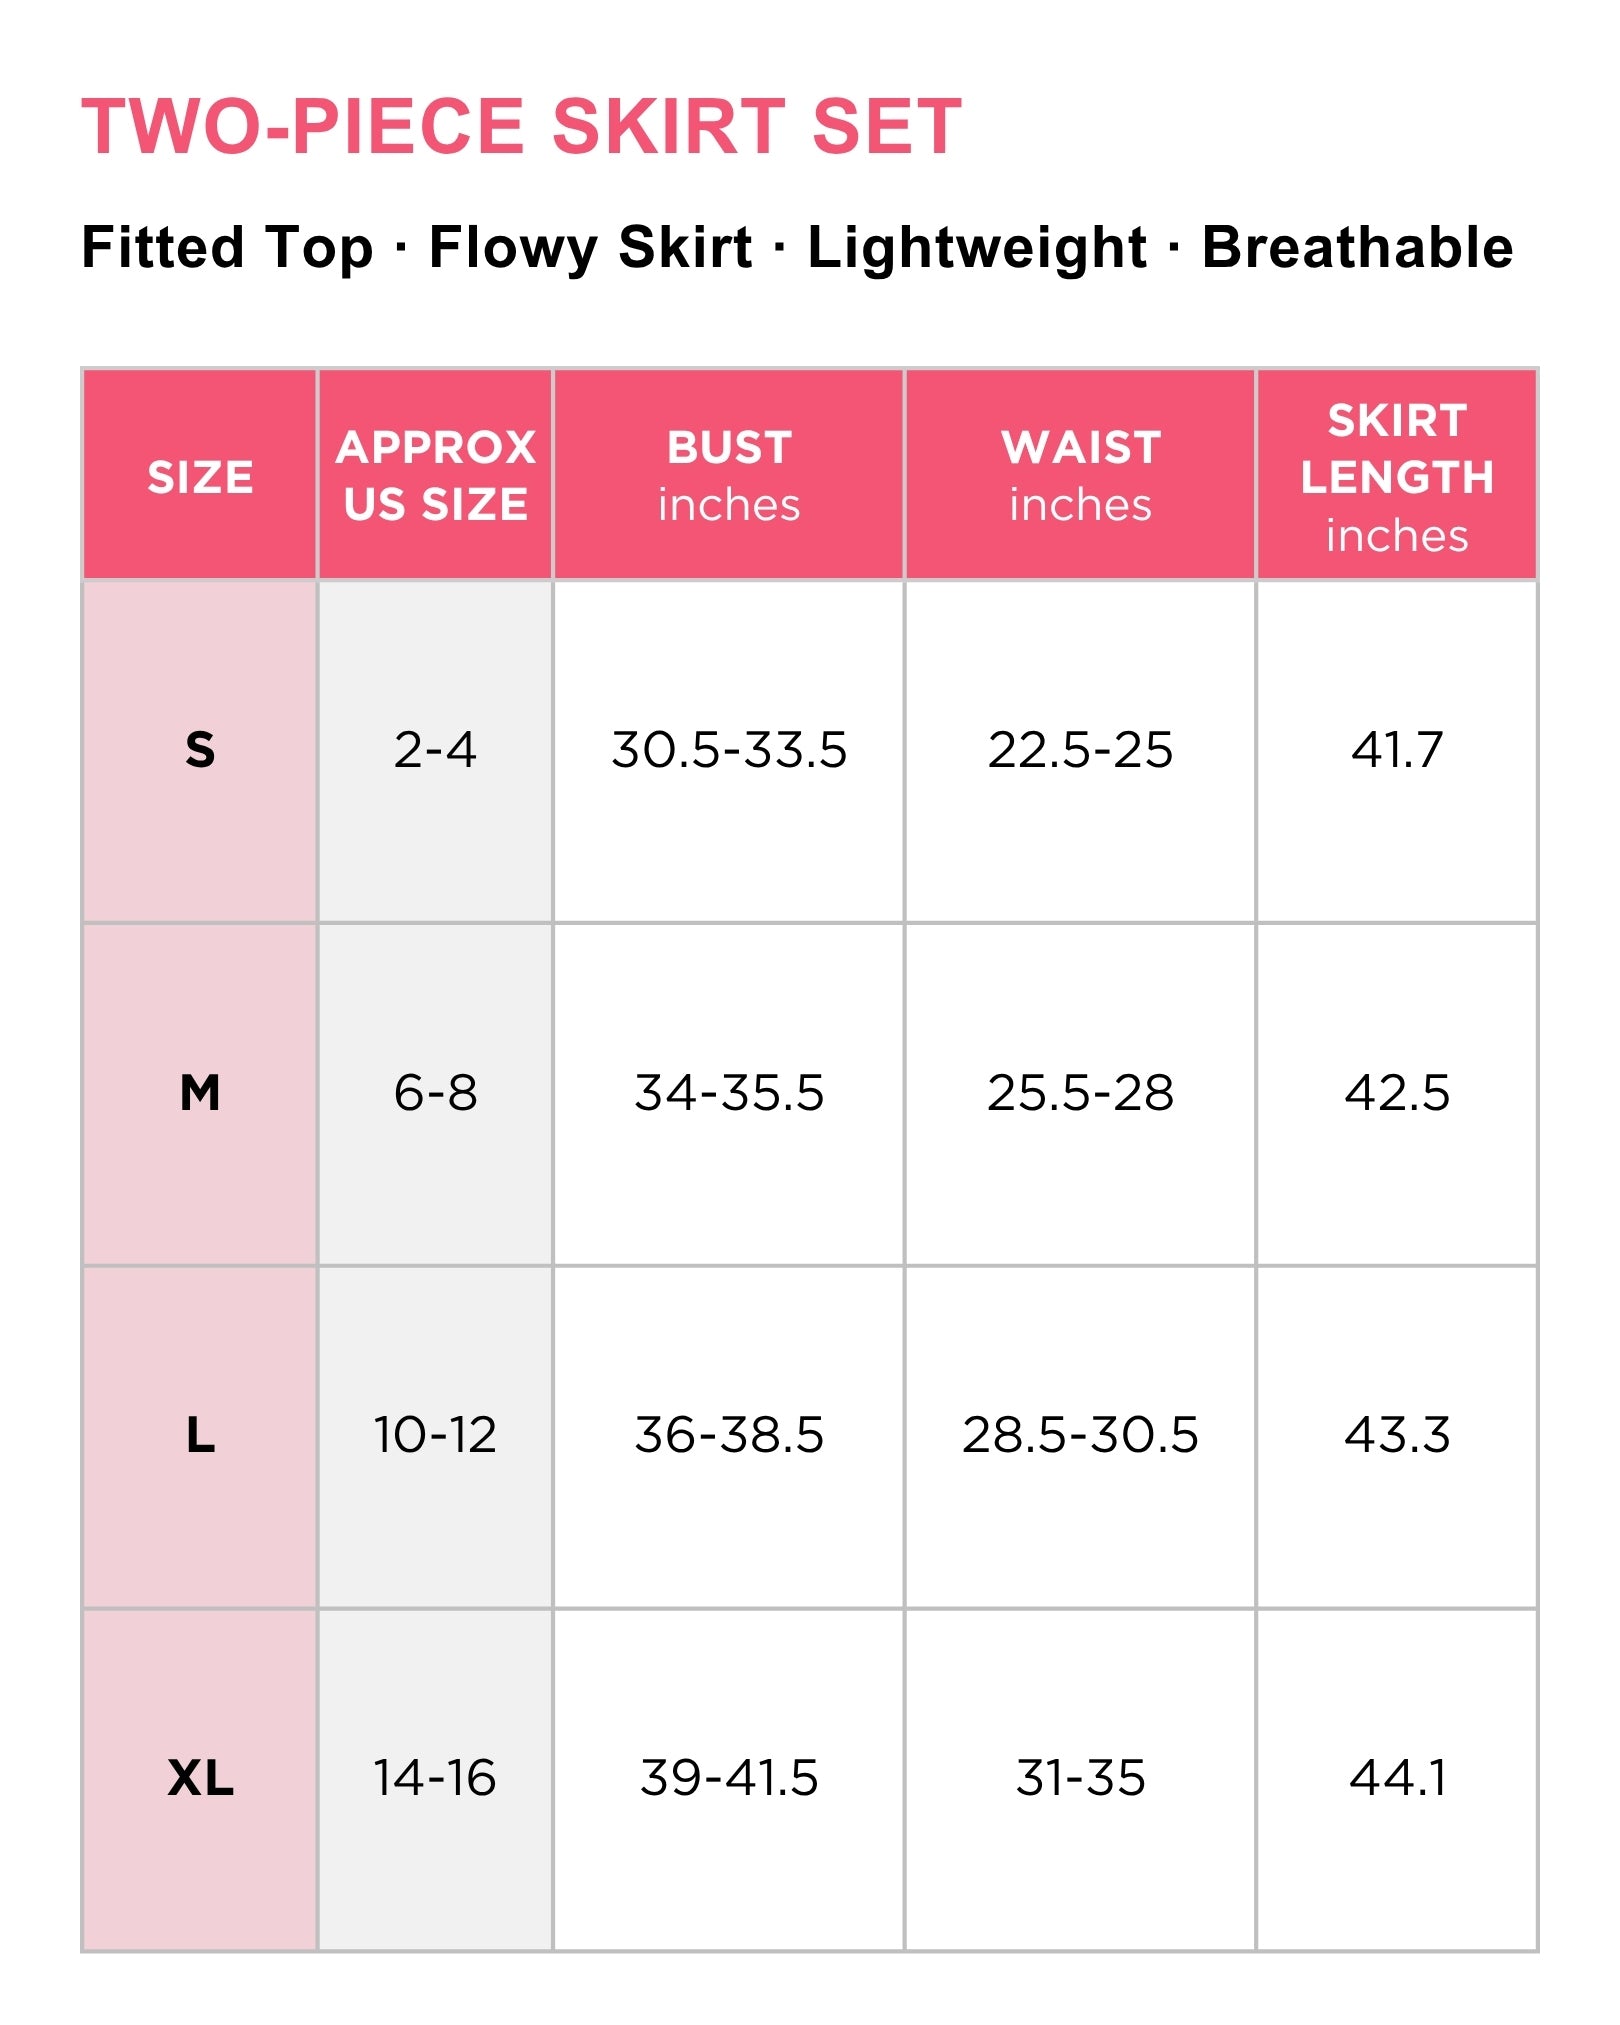This screenshot has width=1620, height=2025.
Task: Click the 30.5-33.5 bust cell
Action: tap(729, 751)
